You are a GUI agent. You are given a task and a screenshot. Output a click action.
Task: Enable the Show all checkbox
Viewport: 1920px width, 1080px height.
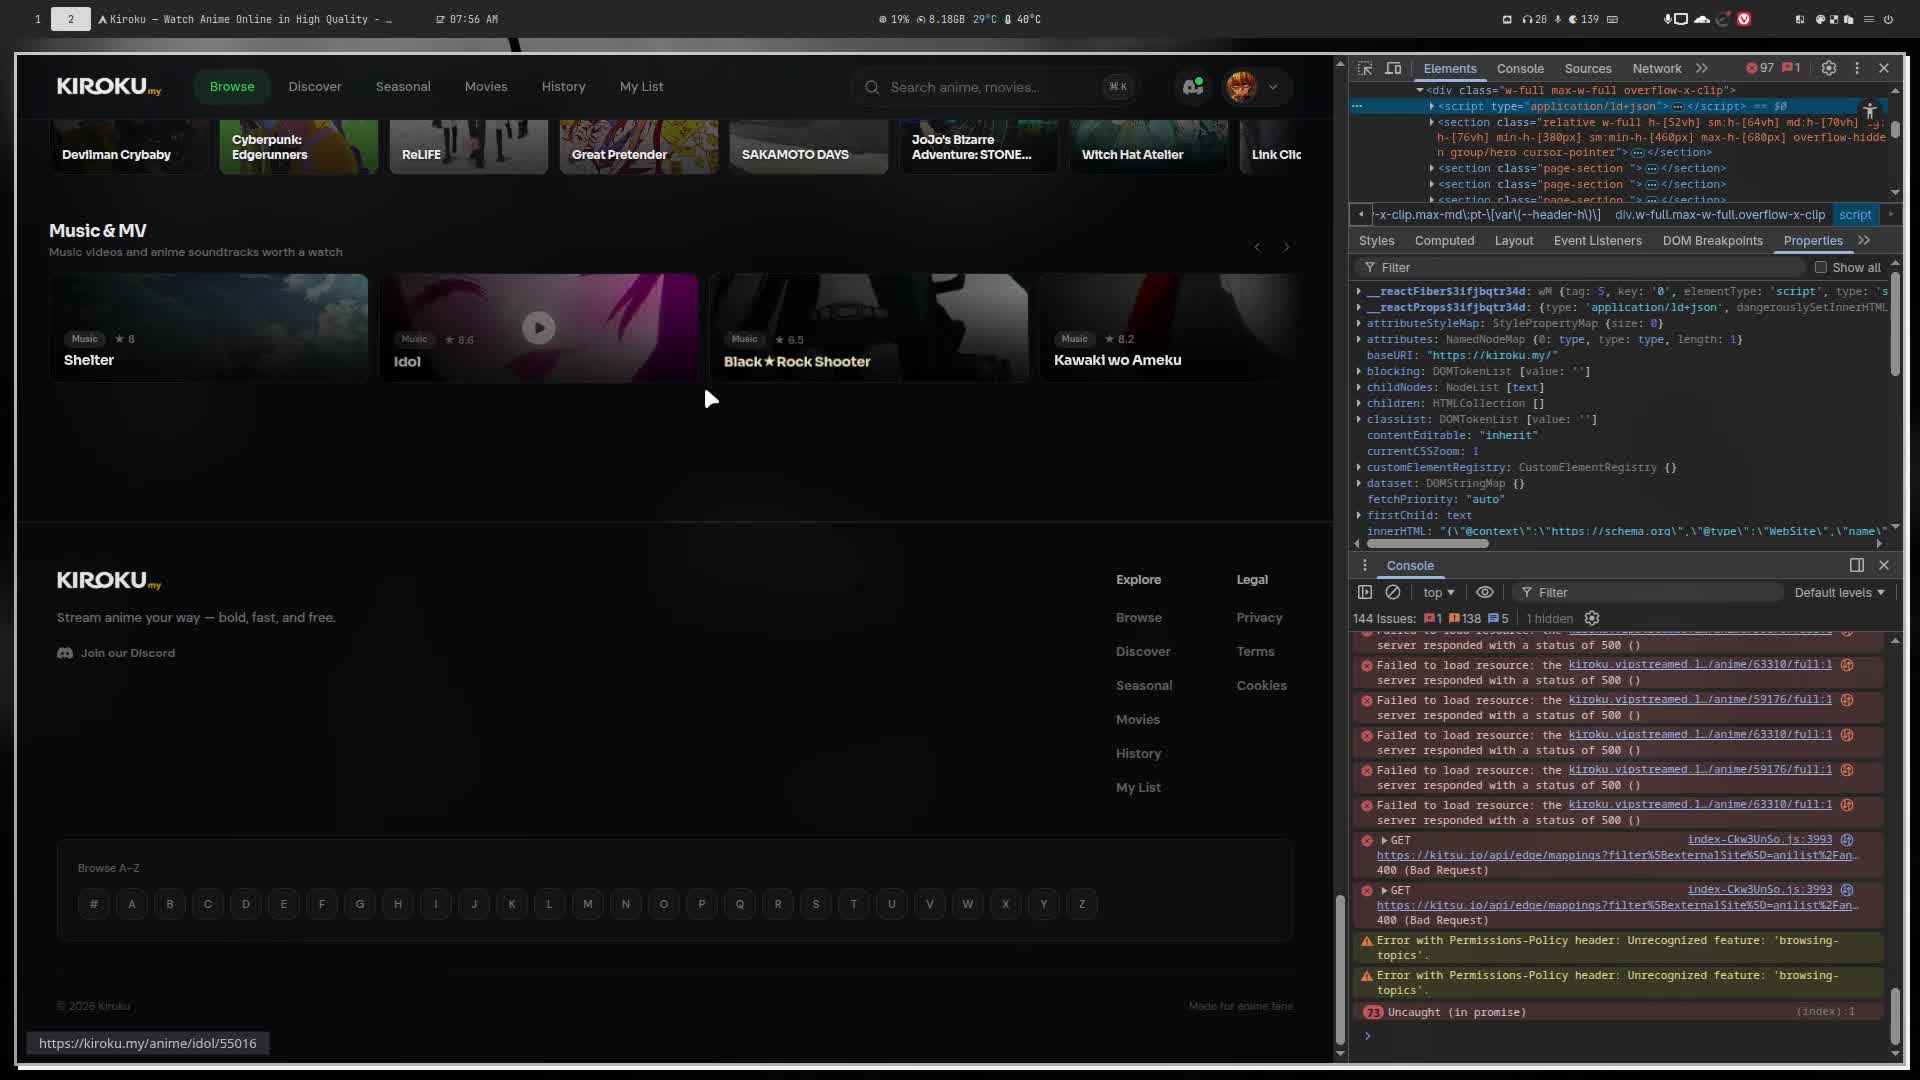coord(1821,267)
